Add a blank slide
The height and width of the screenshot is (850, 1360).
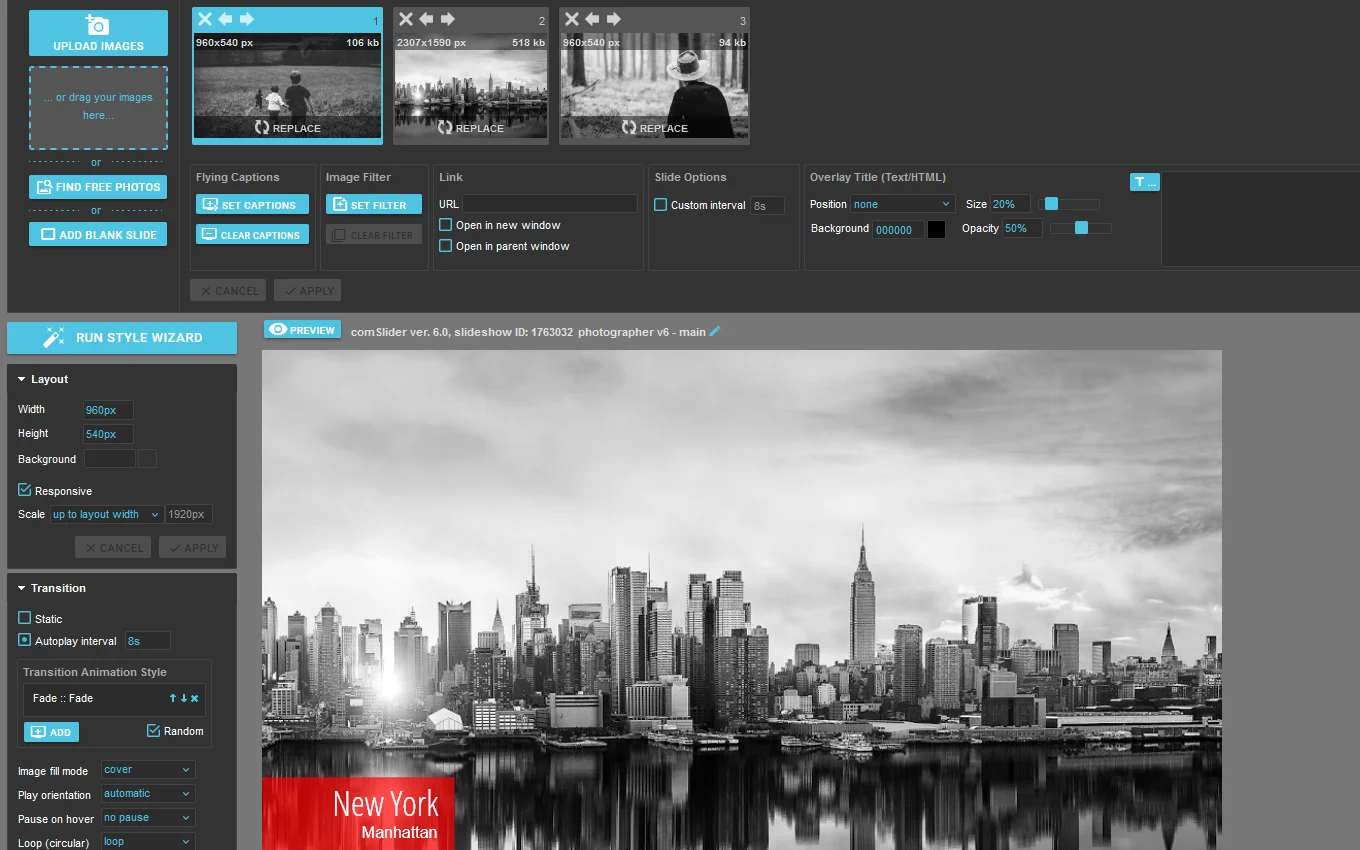(98, 235)
